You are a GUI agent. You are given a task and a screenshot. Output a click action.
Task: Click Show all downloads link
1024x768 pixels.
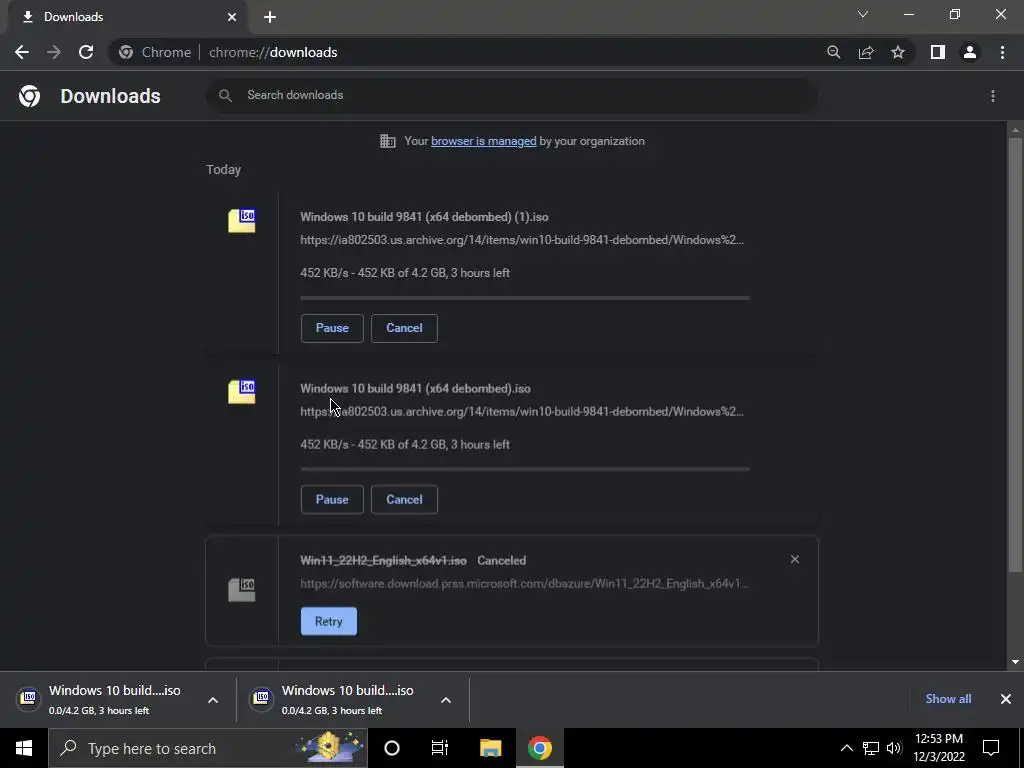coord(948,699)
